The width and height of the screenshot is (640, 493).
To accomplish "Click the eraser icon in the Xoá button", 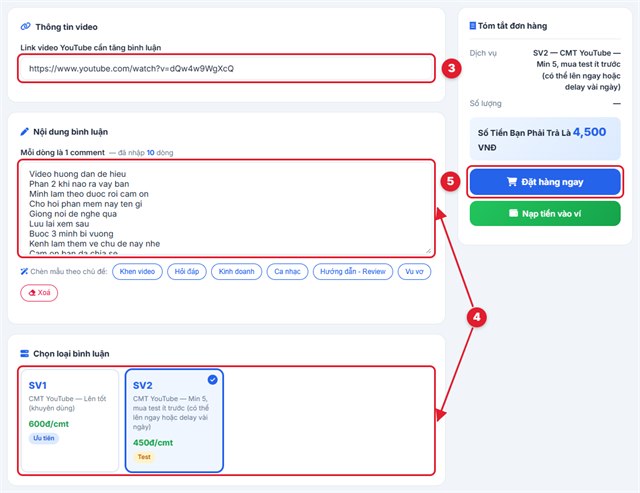I will point(32,293).
